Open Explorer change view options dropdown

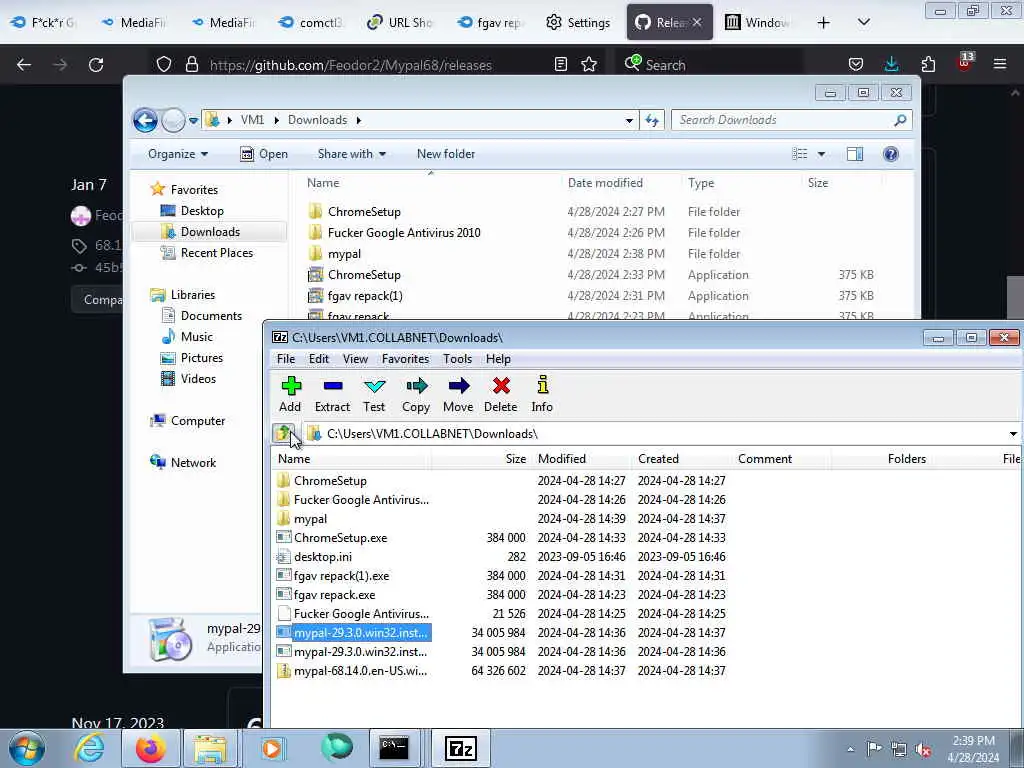pyautogui.click(x=822, y=154)
